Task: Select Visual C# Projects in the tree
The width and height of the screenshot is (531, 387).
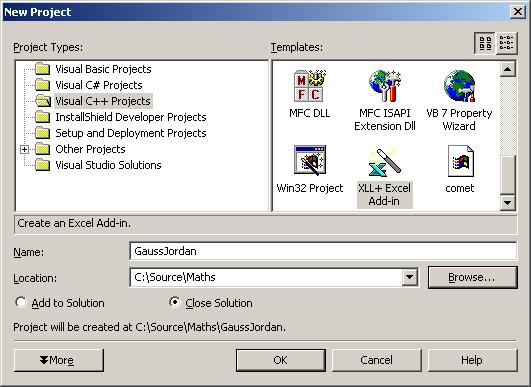Action: [99, 85]
